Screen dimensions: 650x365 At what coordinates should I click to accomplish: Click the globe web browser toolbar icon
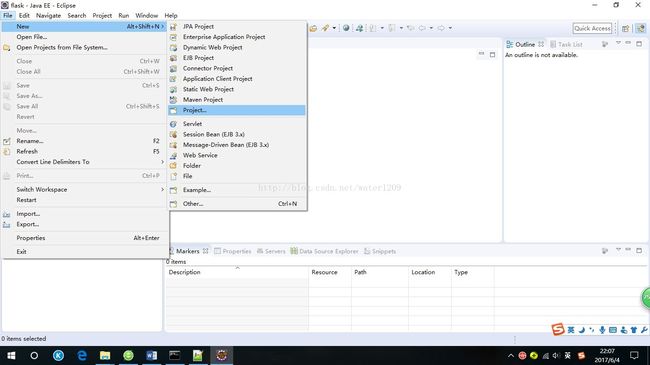346,28
